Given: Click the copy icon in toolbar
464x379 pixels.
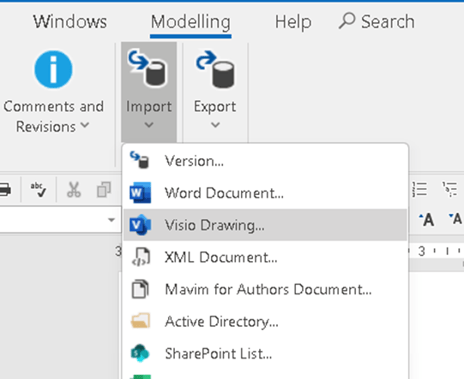Looking at the screenshot, I should tap(104, 190).
